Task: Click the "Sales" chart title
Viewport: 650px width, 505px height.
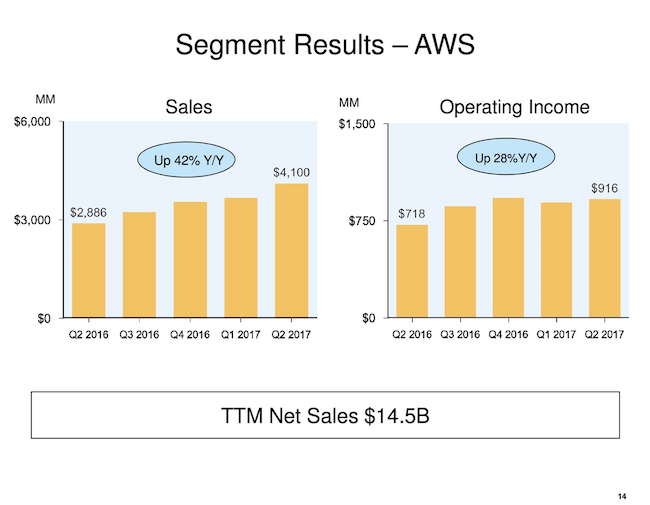Action: [x=189, y=107]
